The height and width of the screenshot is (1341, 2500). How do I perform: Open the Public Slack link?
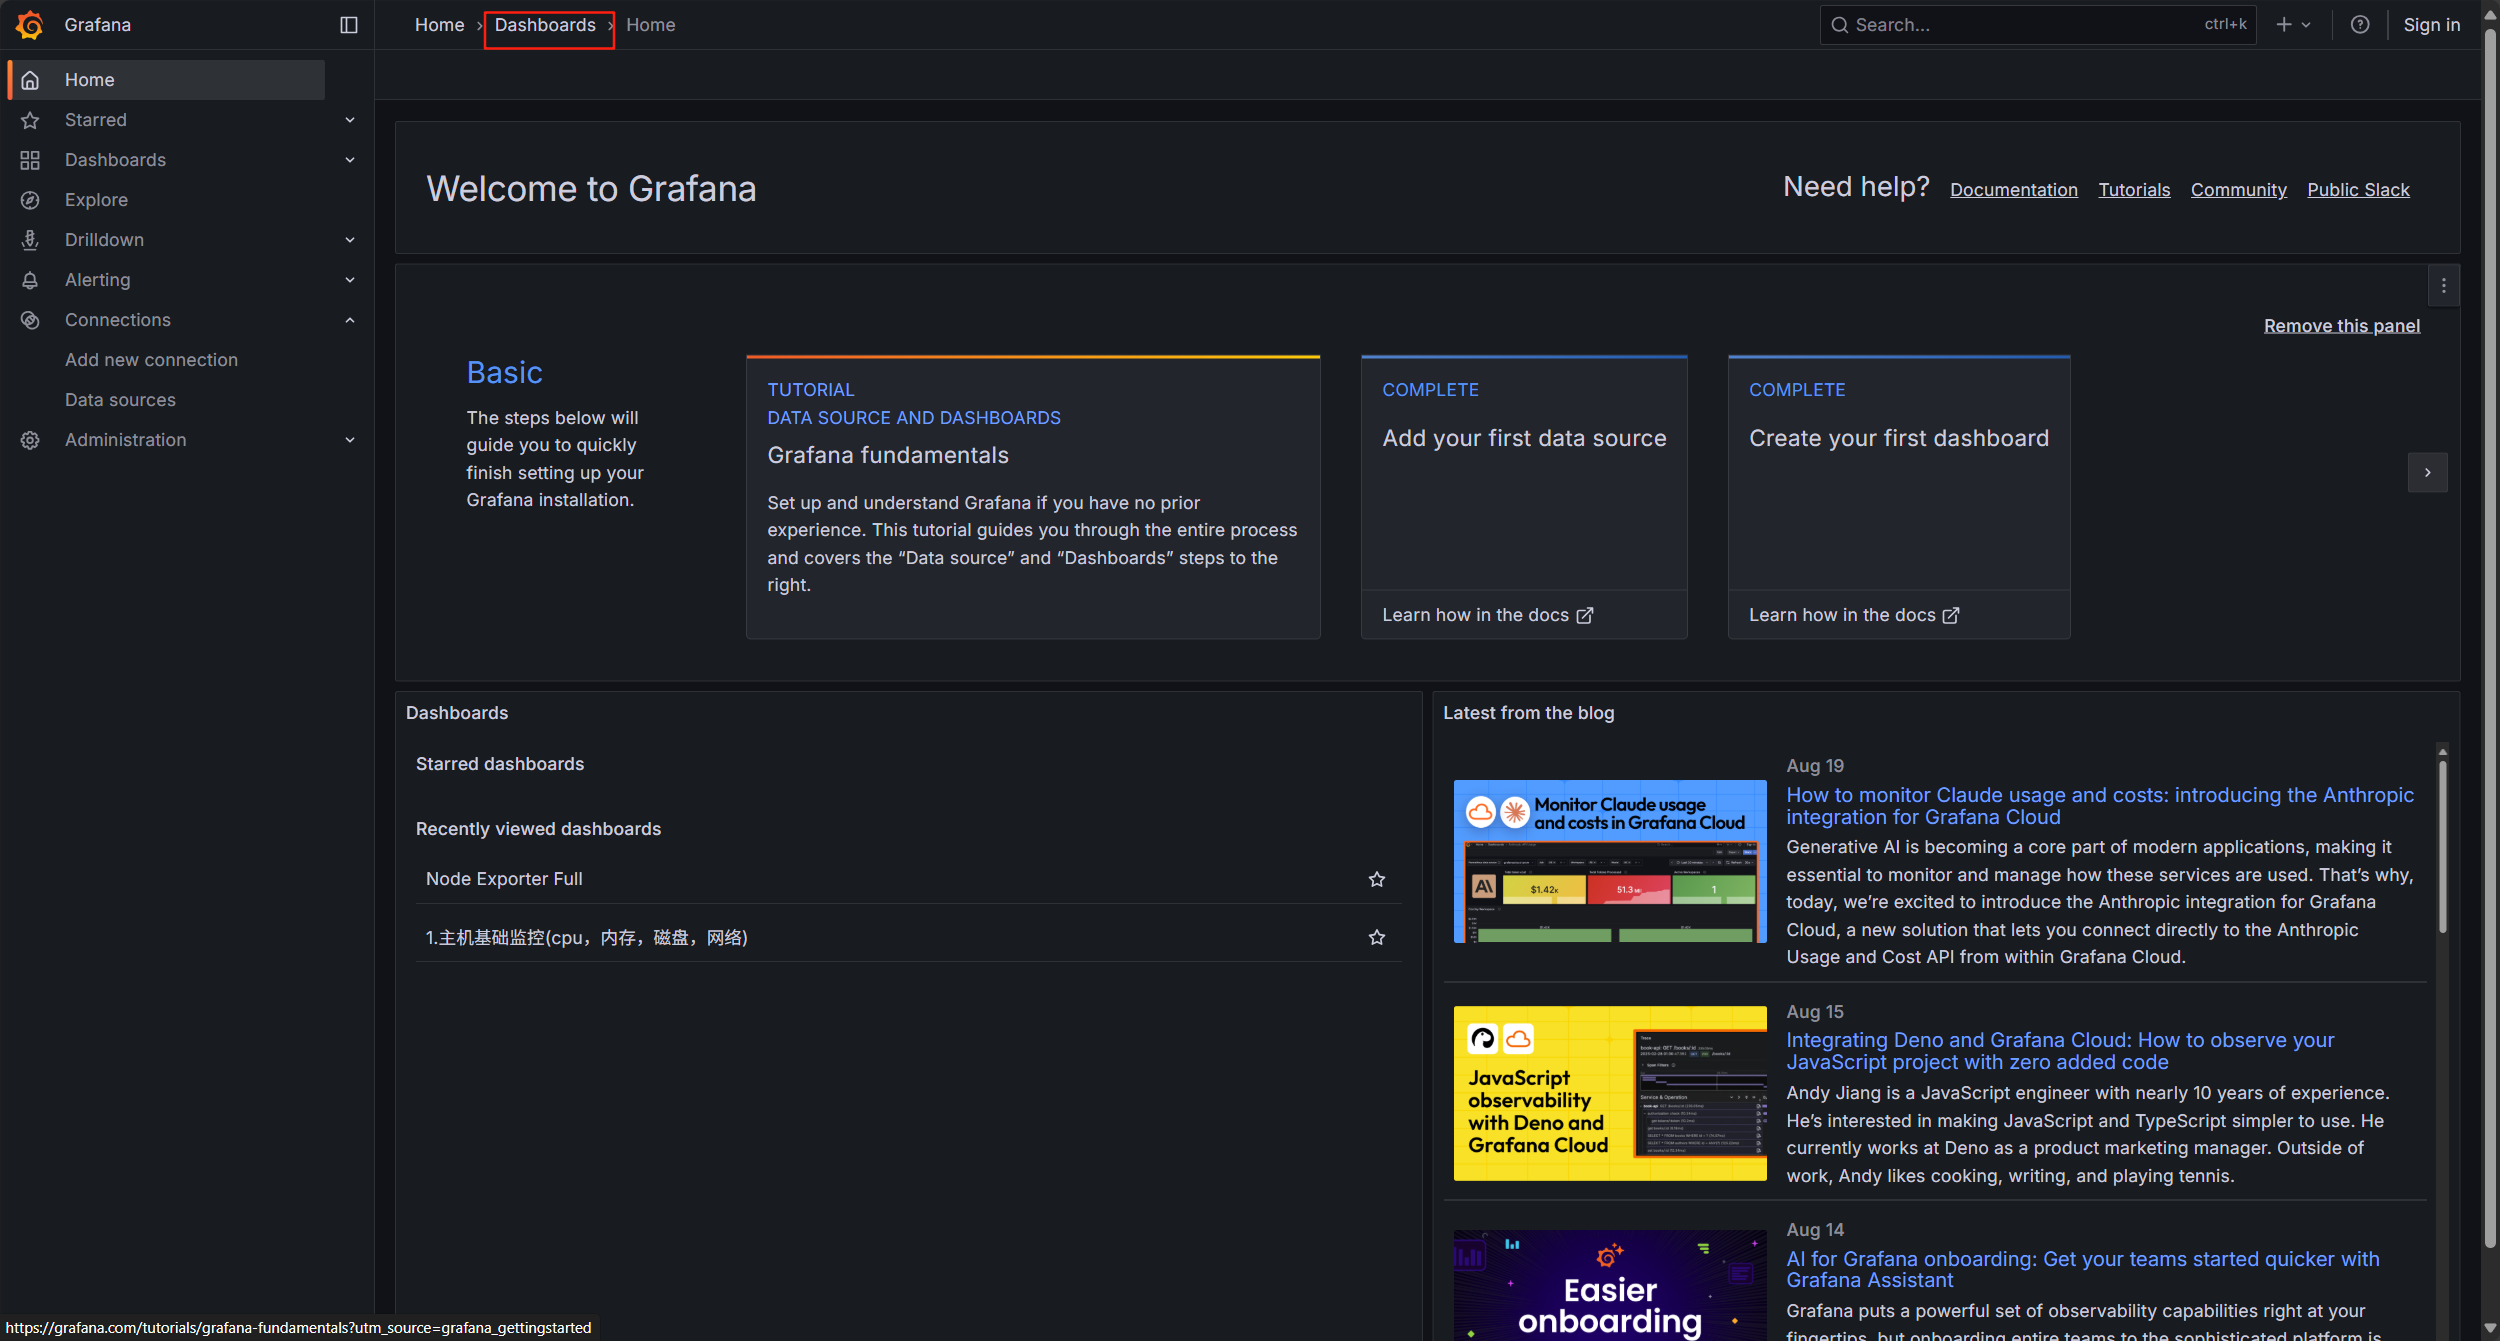pyautogui.click(x=2358, y=190)
